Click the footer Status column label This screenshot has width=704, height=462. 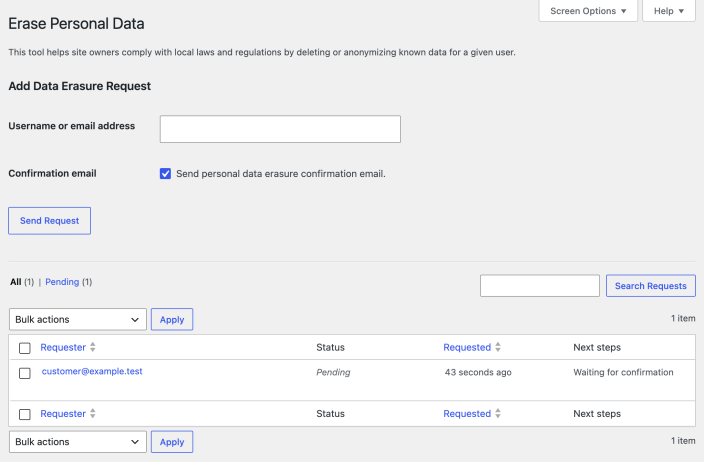coord(330,414)
